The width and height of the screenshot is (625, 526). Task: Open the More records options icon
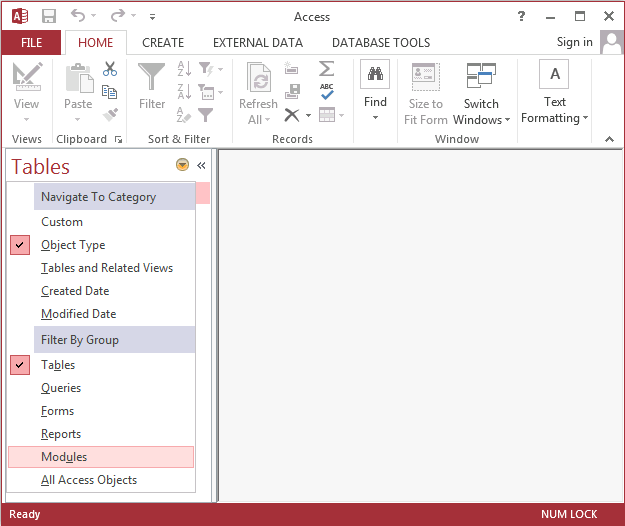[x=331, y=115]
